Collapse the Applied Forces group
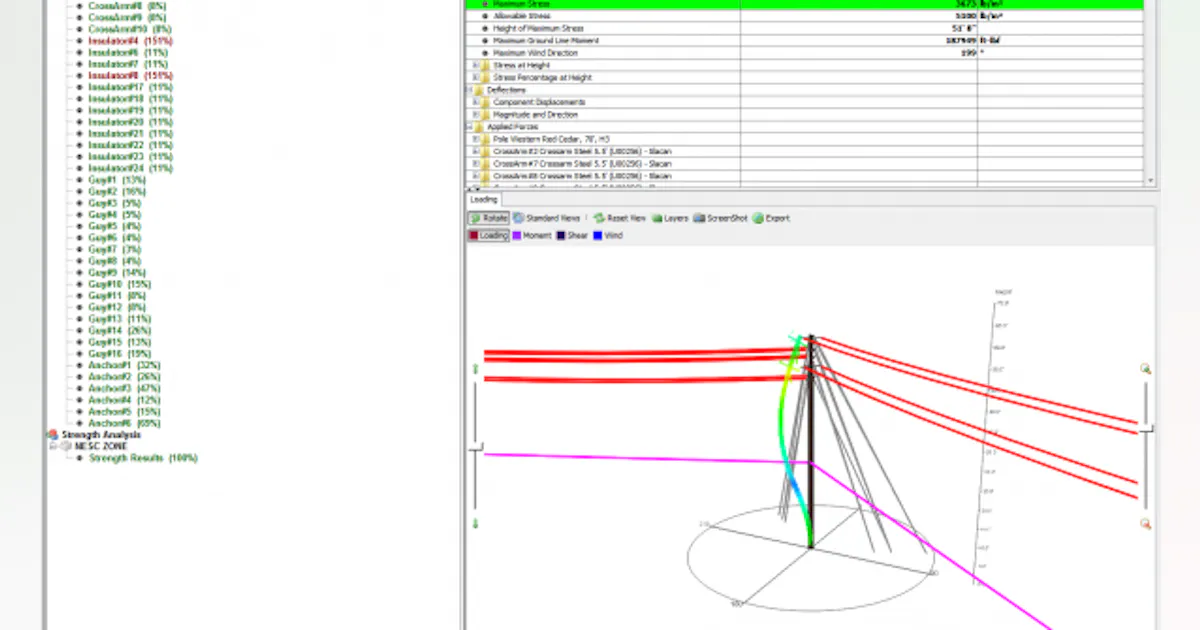Image resolution: width=1200 pixels, height=630 pixels. 468,127
